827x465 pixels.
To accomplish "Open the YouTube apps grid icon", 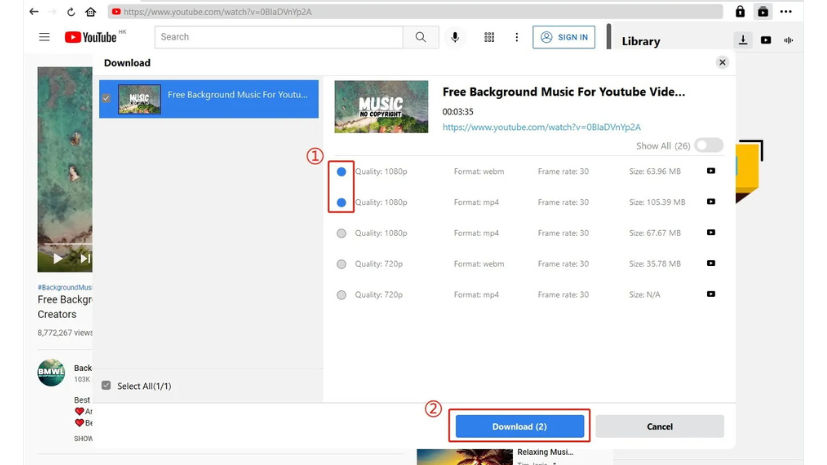I will pyautogui.click(x=489, y=37).
